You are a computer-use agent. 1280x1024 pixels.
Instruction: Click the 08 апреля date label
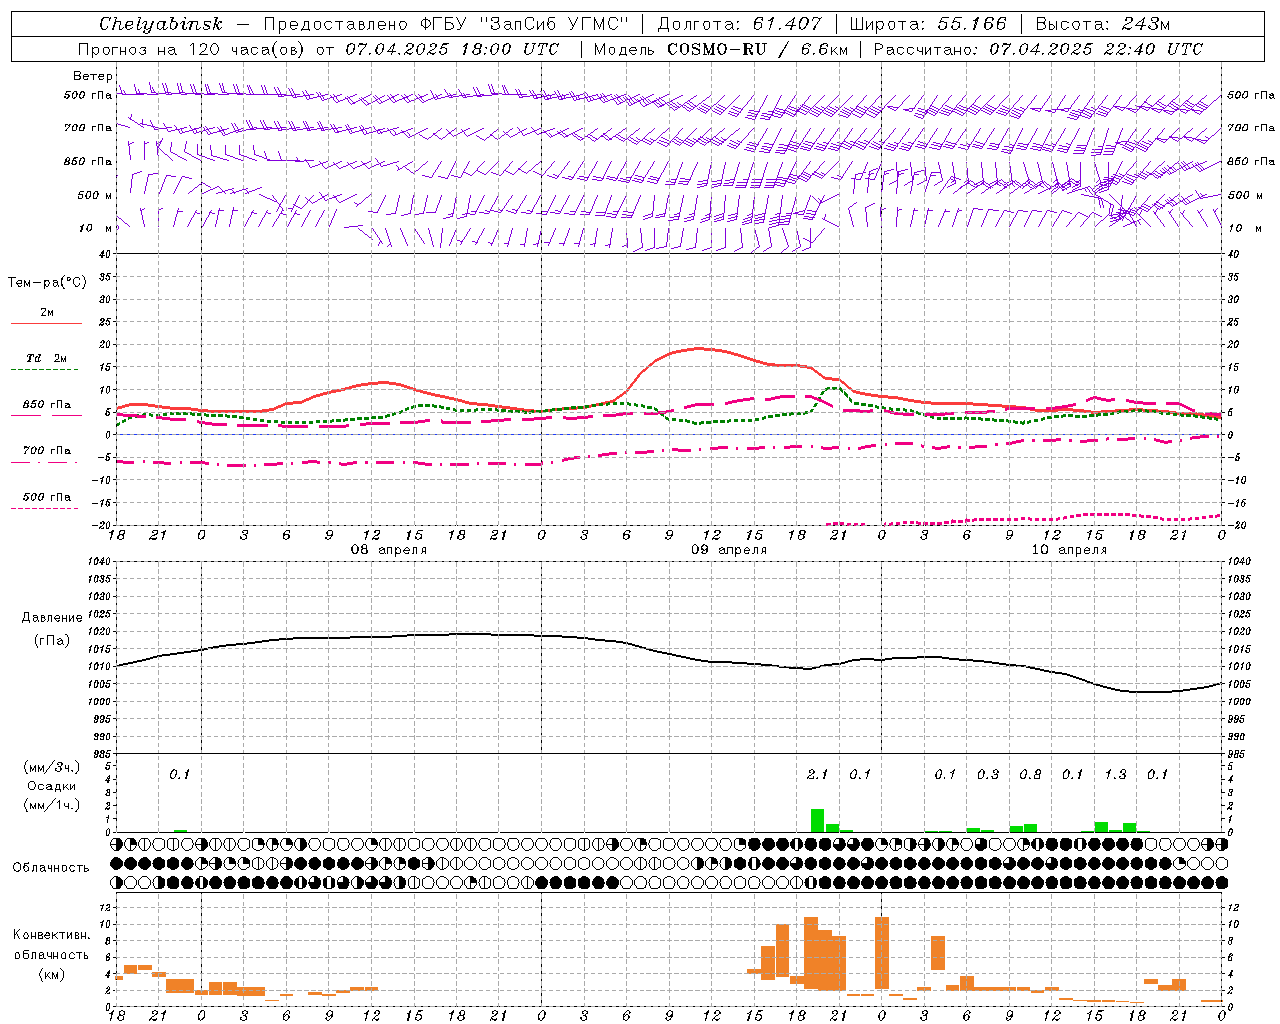[389, 550]
